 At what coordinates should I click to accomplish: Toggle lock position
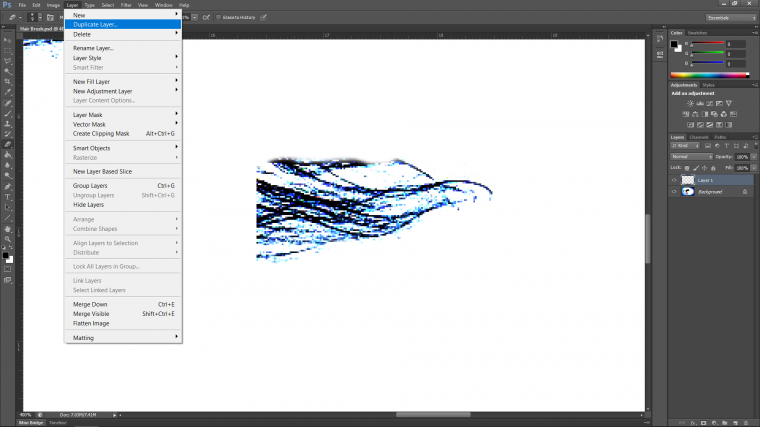tap(705, 168)
